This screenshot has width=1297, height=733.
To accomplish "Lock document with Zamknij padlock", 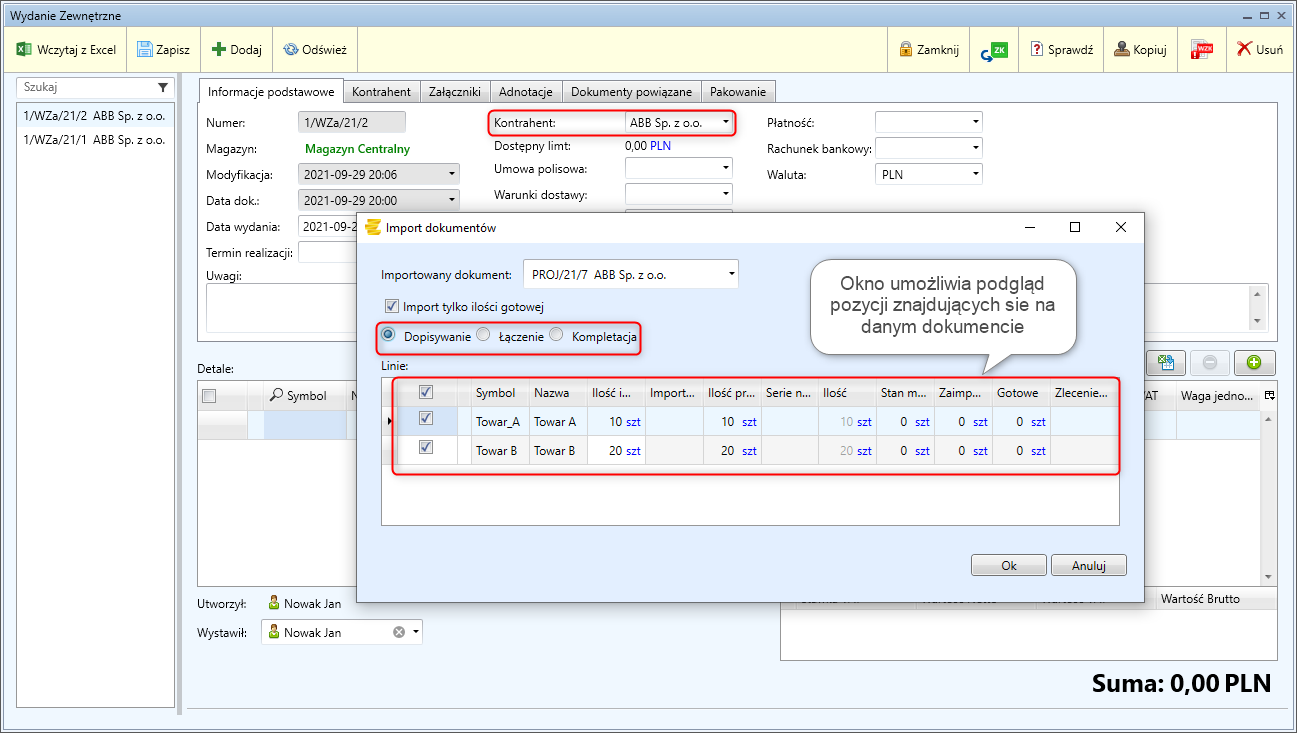I will [x=906, y=49].
